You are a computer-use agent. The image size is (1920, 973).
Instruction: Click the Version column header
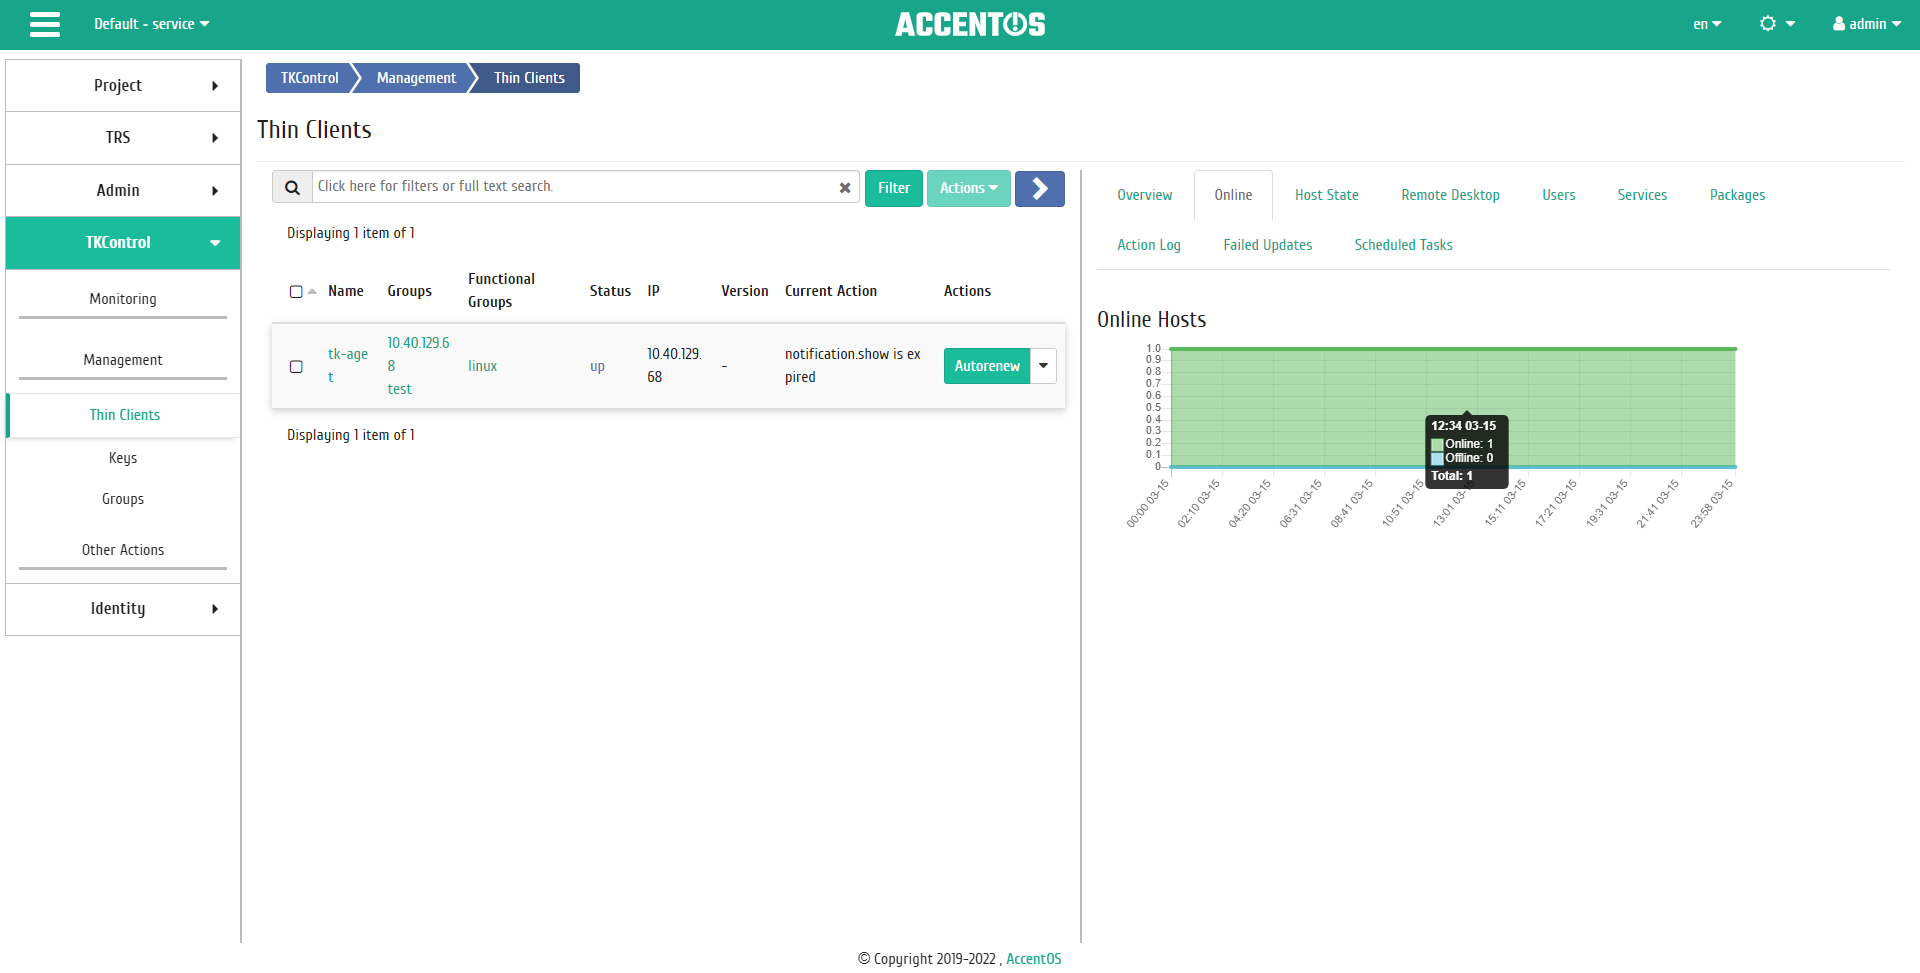point(745,291)
